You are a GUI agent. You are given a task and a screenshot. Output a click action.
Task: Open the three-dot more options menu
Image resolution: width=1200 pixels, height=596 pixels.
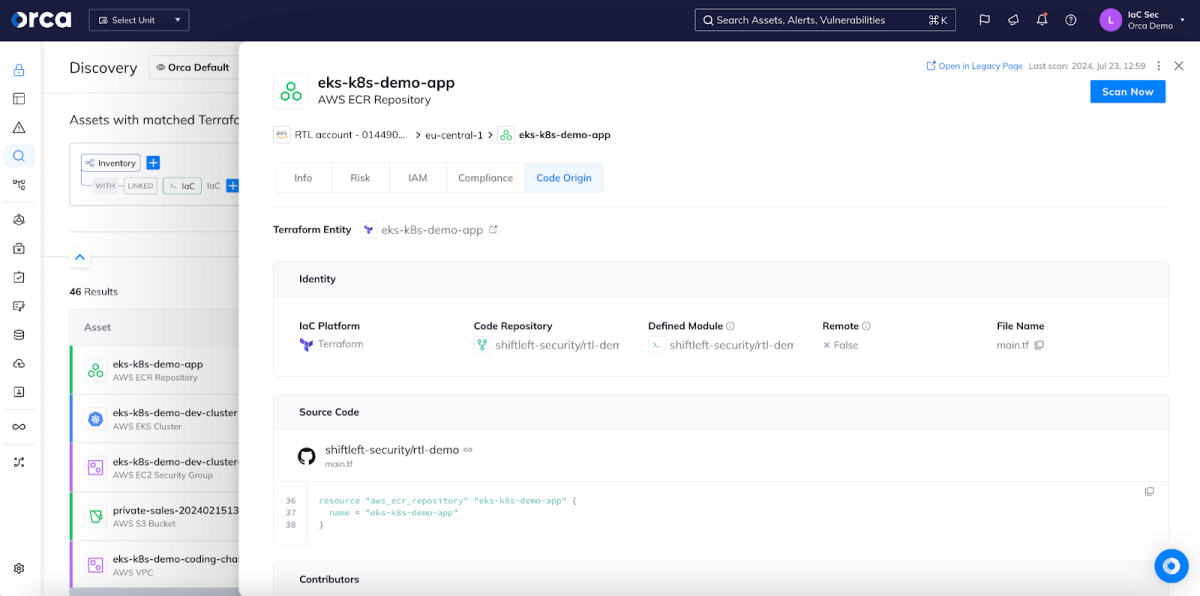(1159, 66)
